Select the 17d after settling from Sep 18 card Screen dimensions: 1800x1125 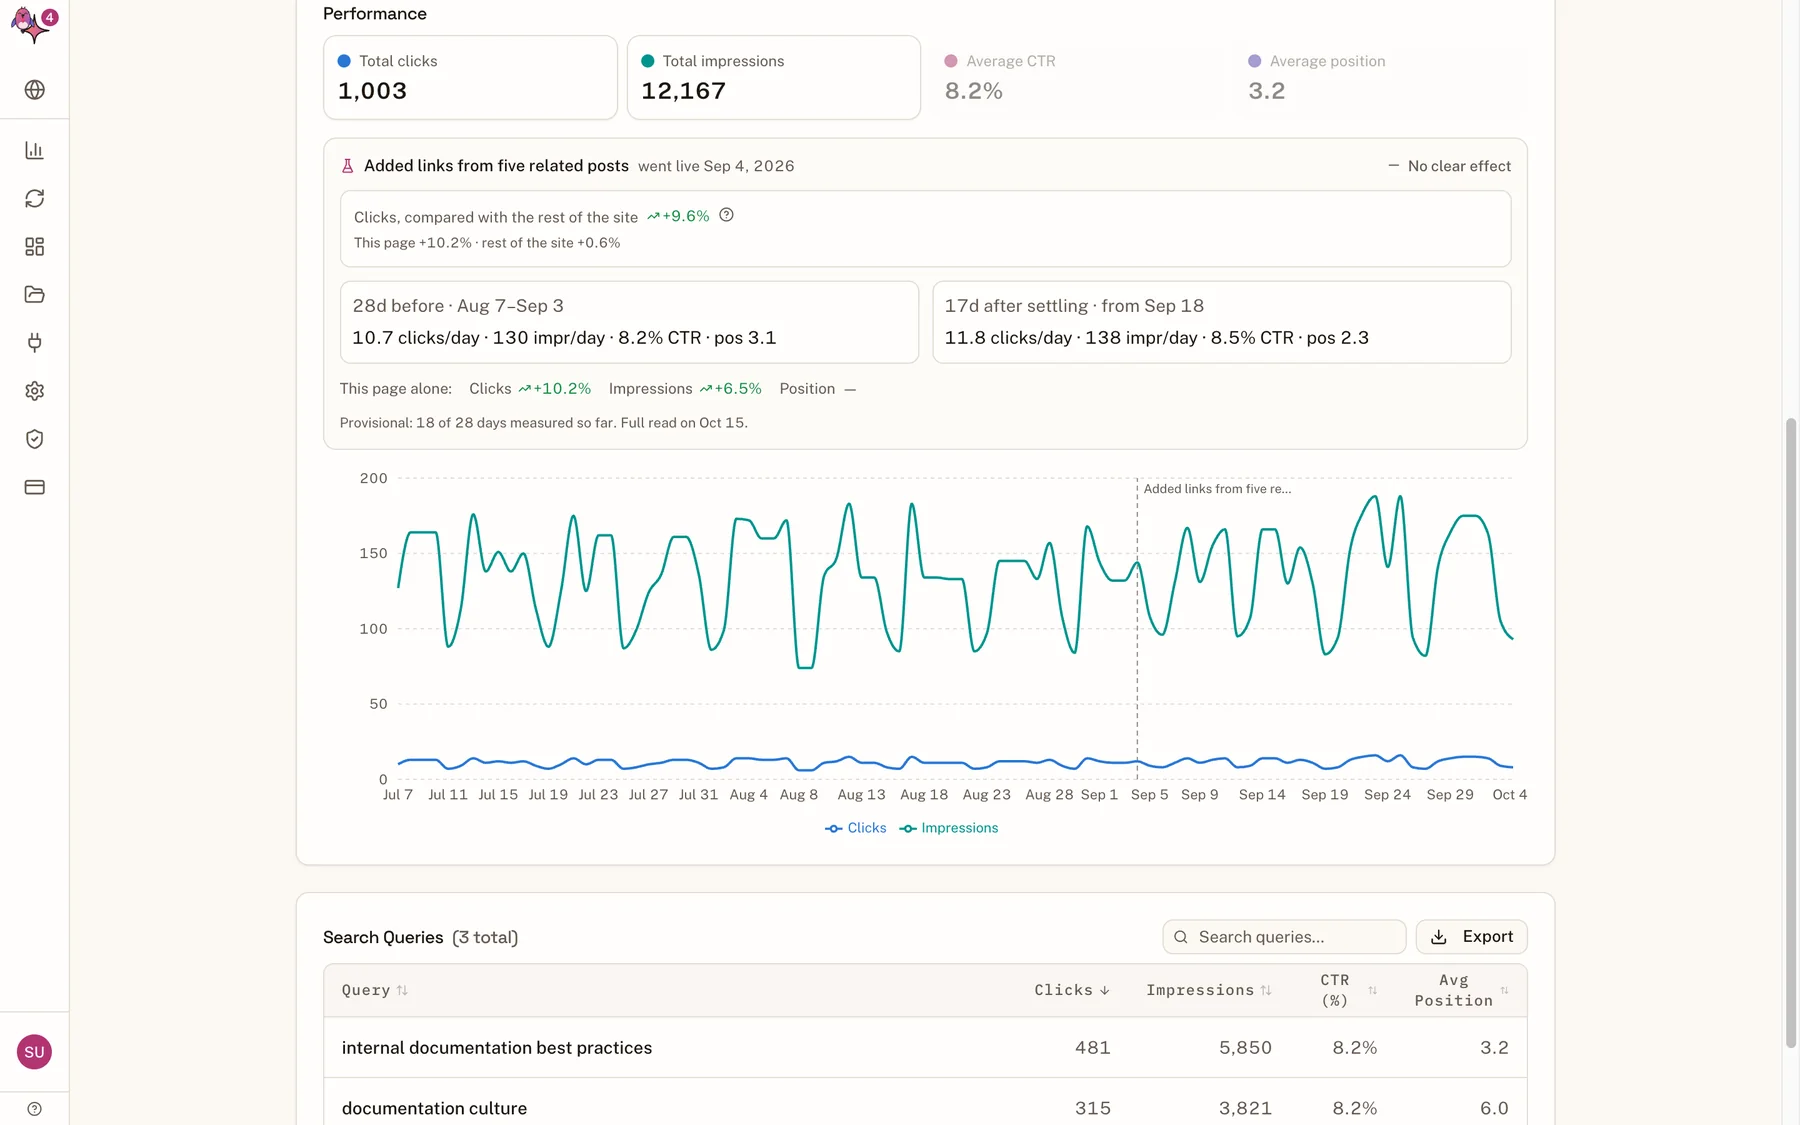point(1221,322)
